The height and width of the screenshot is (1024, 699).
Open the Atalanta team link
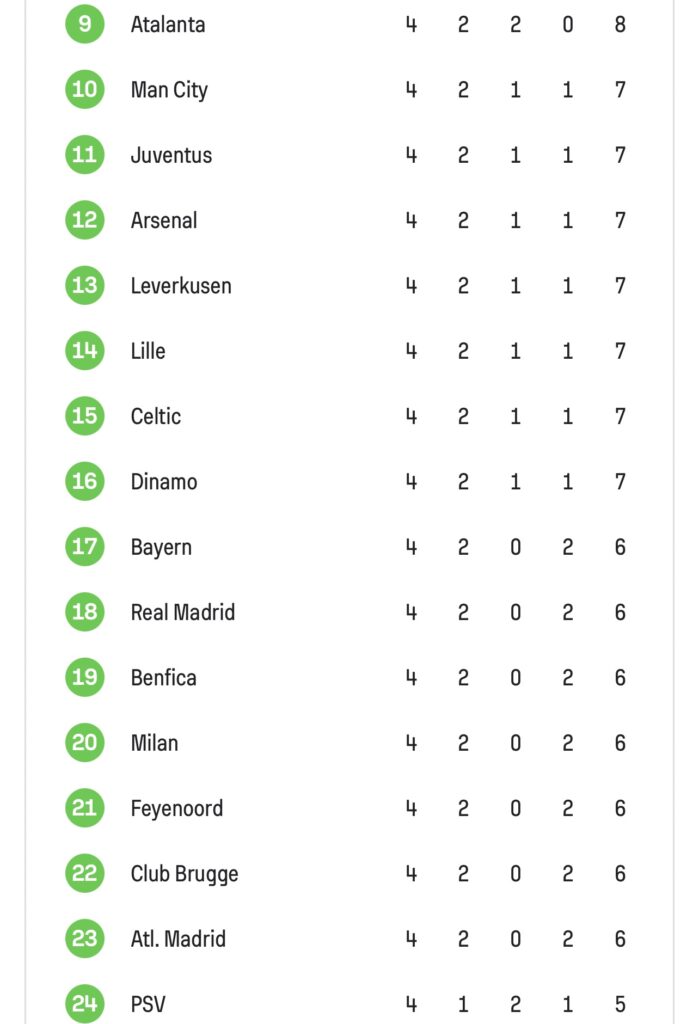pyautogui.click(x=168, y=24)
